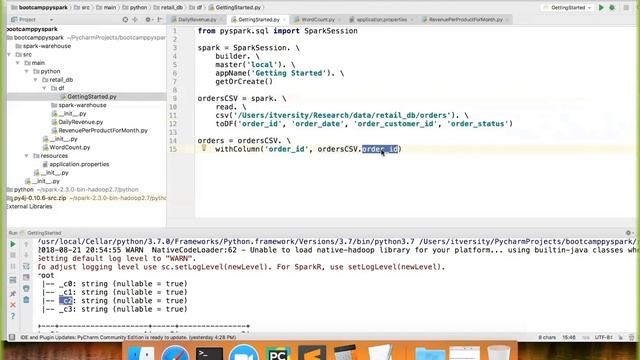This screenshot has height=360, width=640.
Task: Click line number 11 in the editor gutter
Action: pos(173,116)
